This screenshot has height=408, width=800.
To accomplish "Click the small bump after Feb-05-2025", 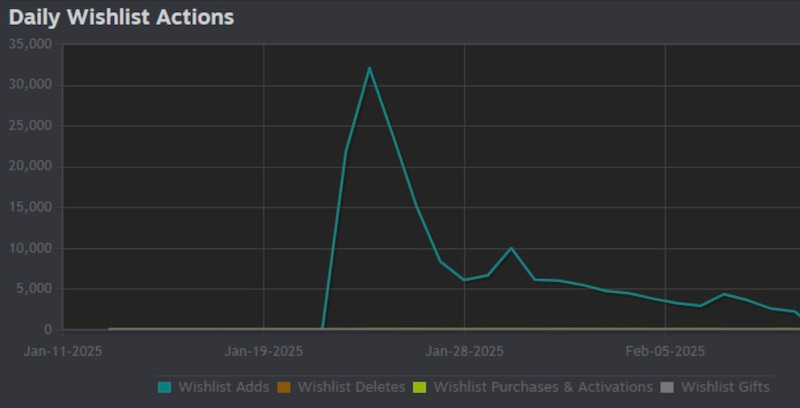I will 724,294.
